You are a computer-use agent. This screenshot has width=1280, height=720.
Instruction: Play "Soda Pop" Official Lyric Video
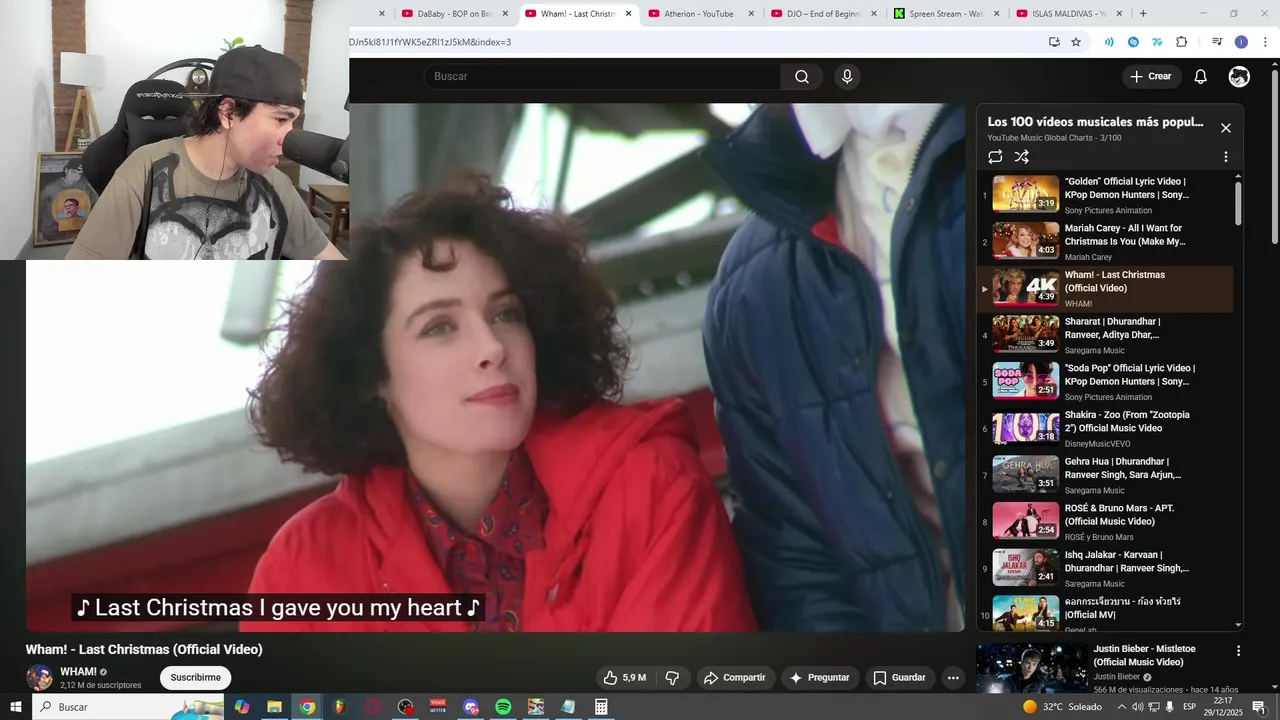pos(1105,382)
